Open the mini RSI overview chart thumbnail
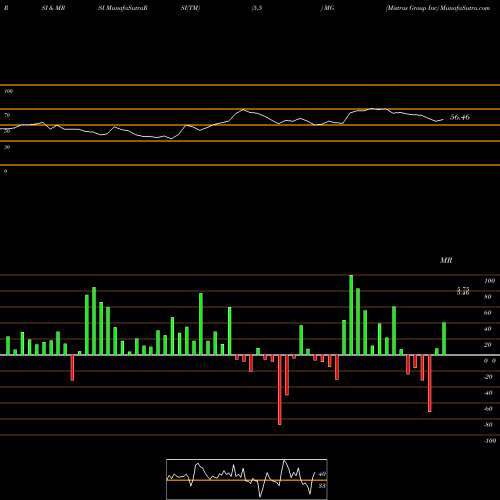The image size is (500, 500). pyautogui.click(x=247, y=479)
